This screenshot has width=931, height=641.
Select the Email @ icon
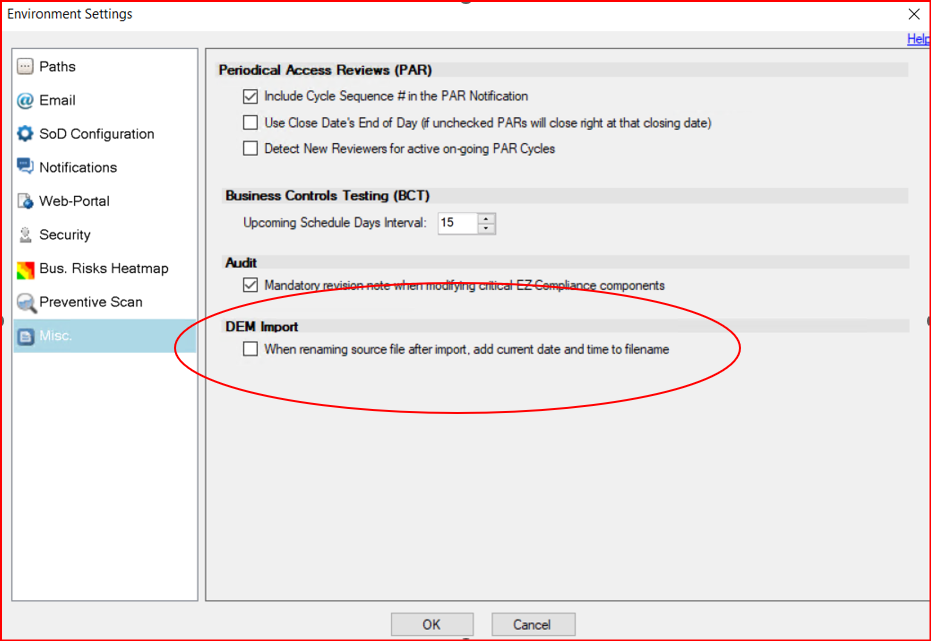[26, 101]
